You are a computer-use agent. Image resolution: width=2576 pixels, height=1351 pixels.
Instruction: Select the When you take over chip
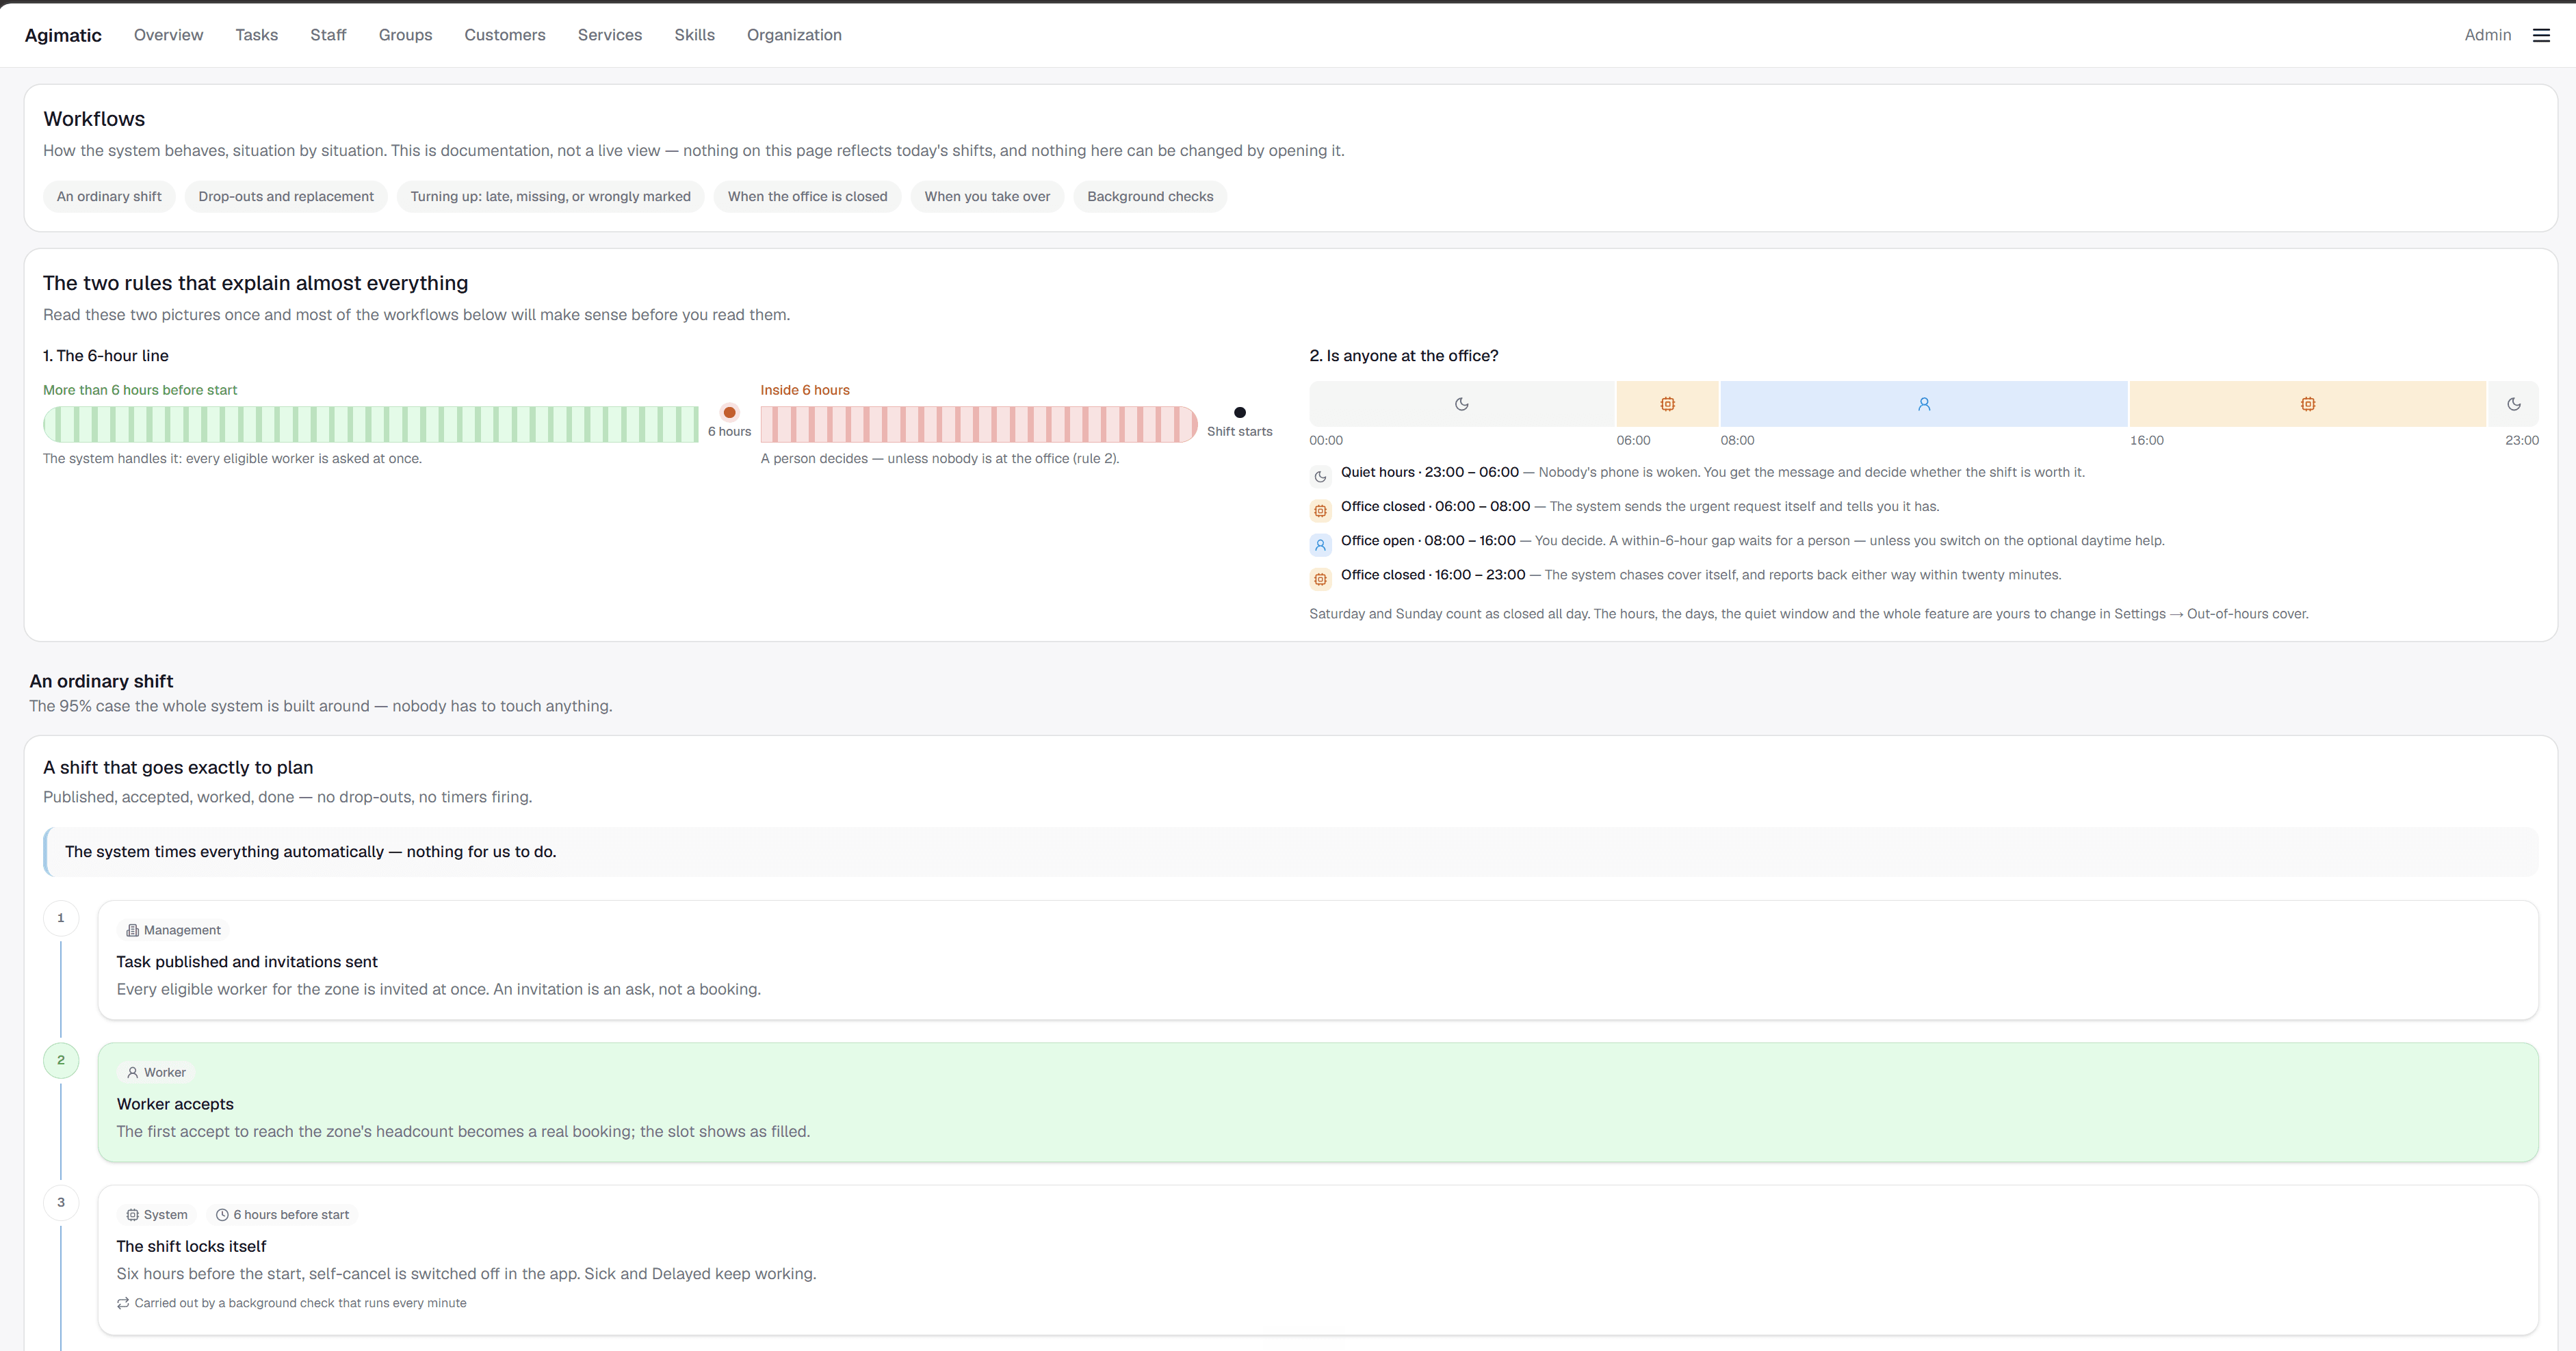(x=987, y=197)
